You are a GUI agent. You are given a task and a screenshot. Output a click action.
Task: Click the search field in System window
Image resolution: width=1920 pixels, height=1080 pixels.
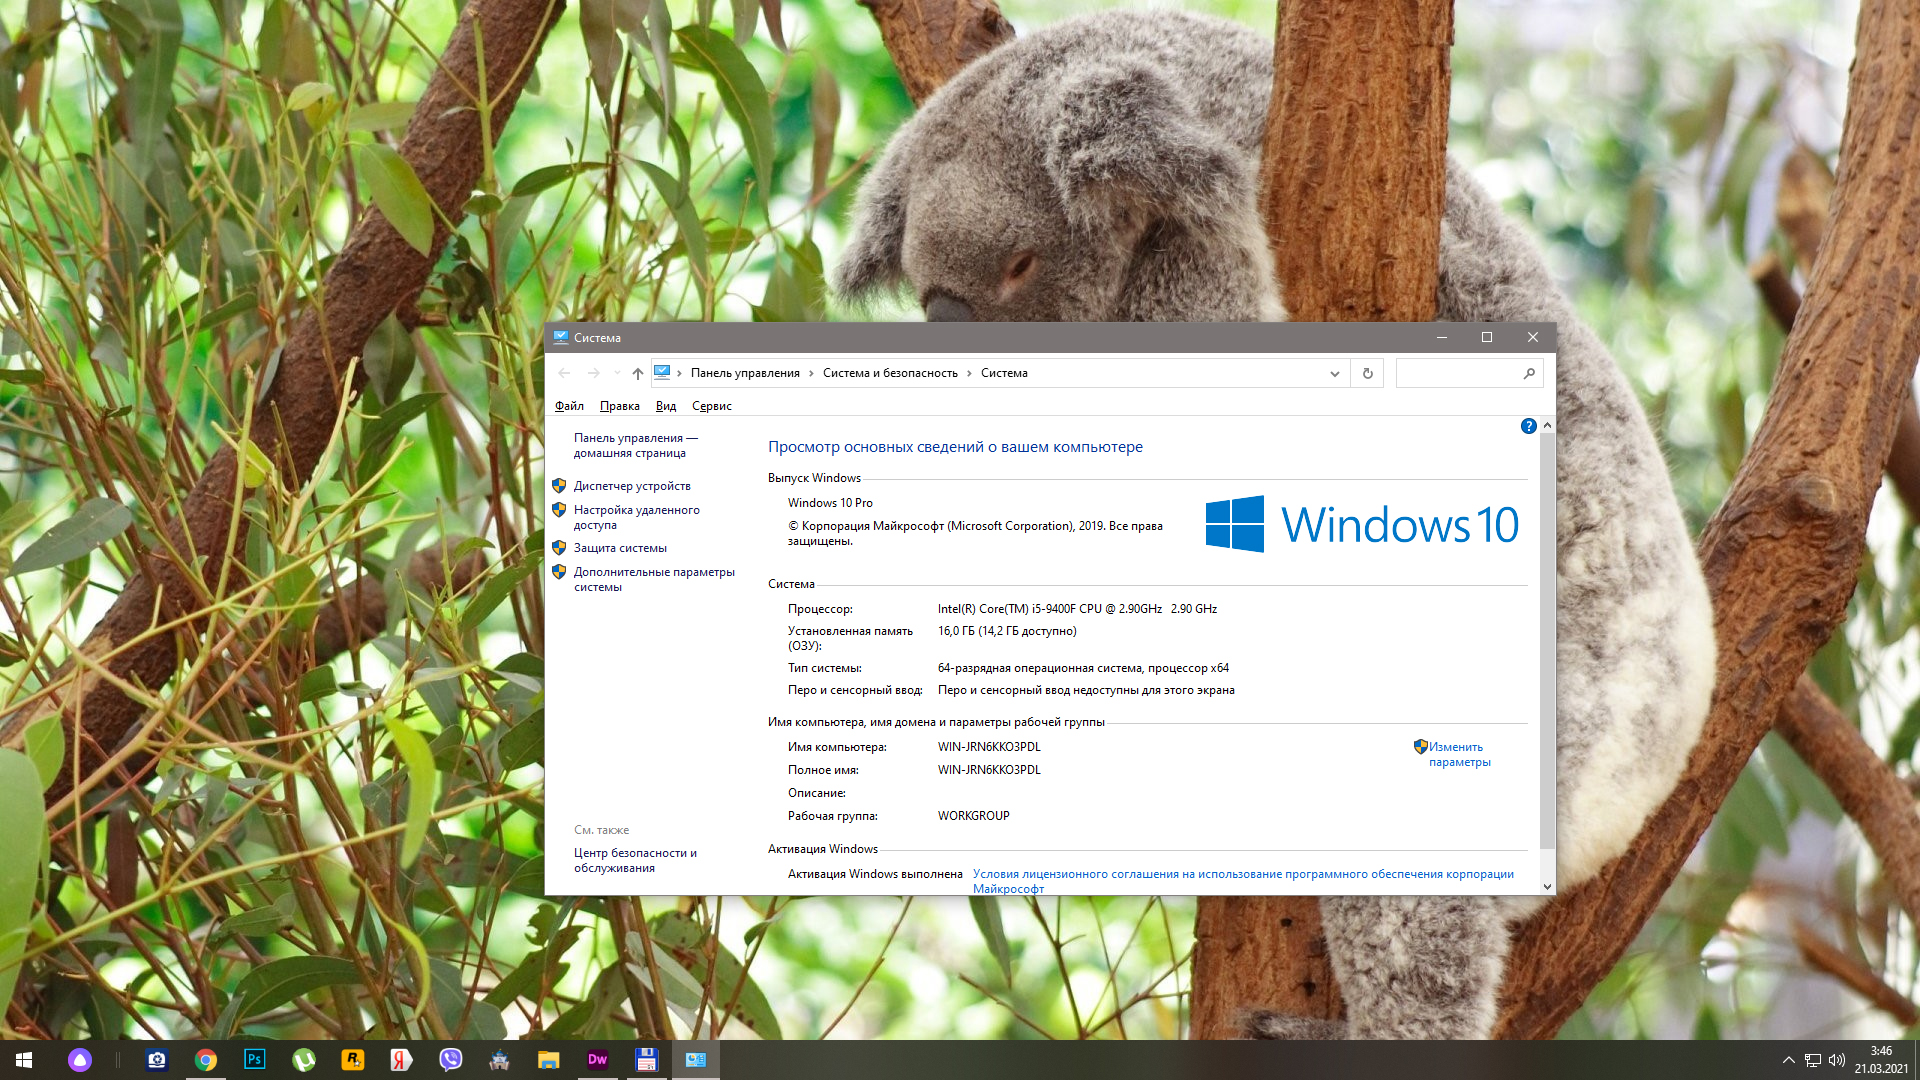point(1458,373)
